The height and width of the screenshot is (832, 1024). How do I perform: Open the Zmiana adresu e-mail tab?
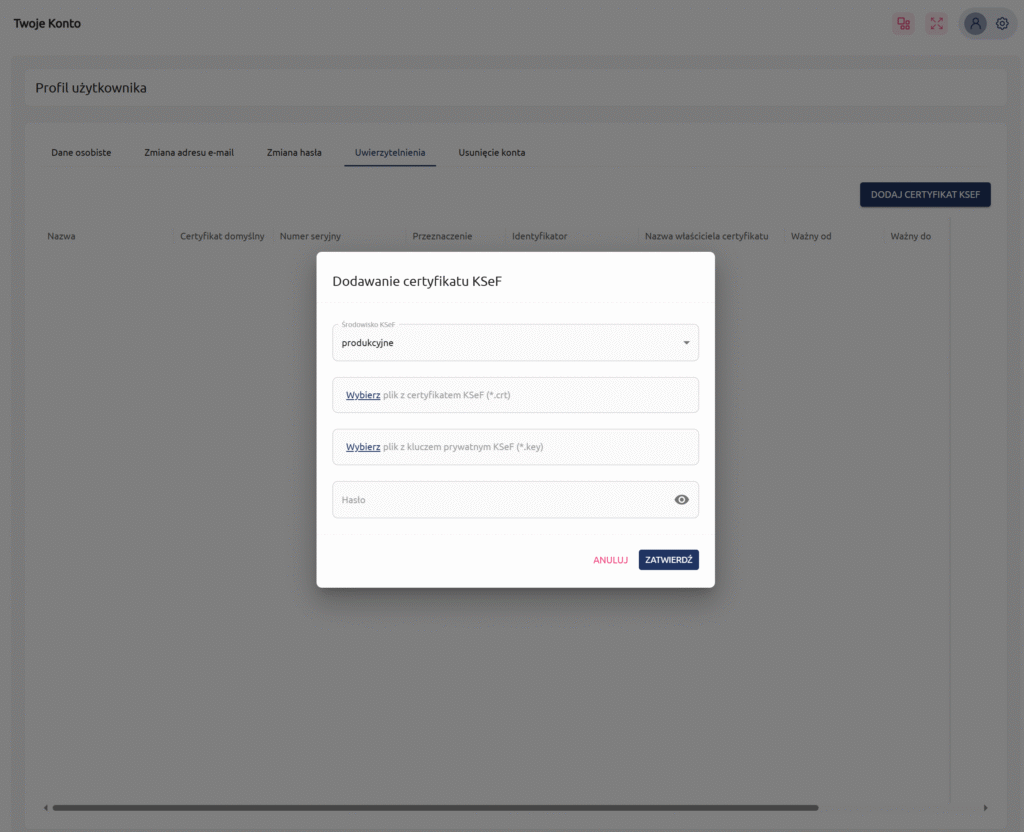point(189,153)
